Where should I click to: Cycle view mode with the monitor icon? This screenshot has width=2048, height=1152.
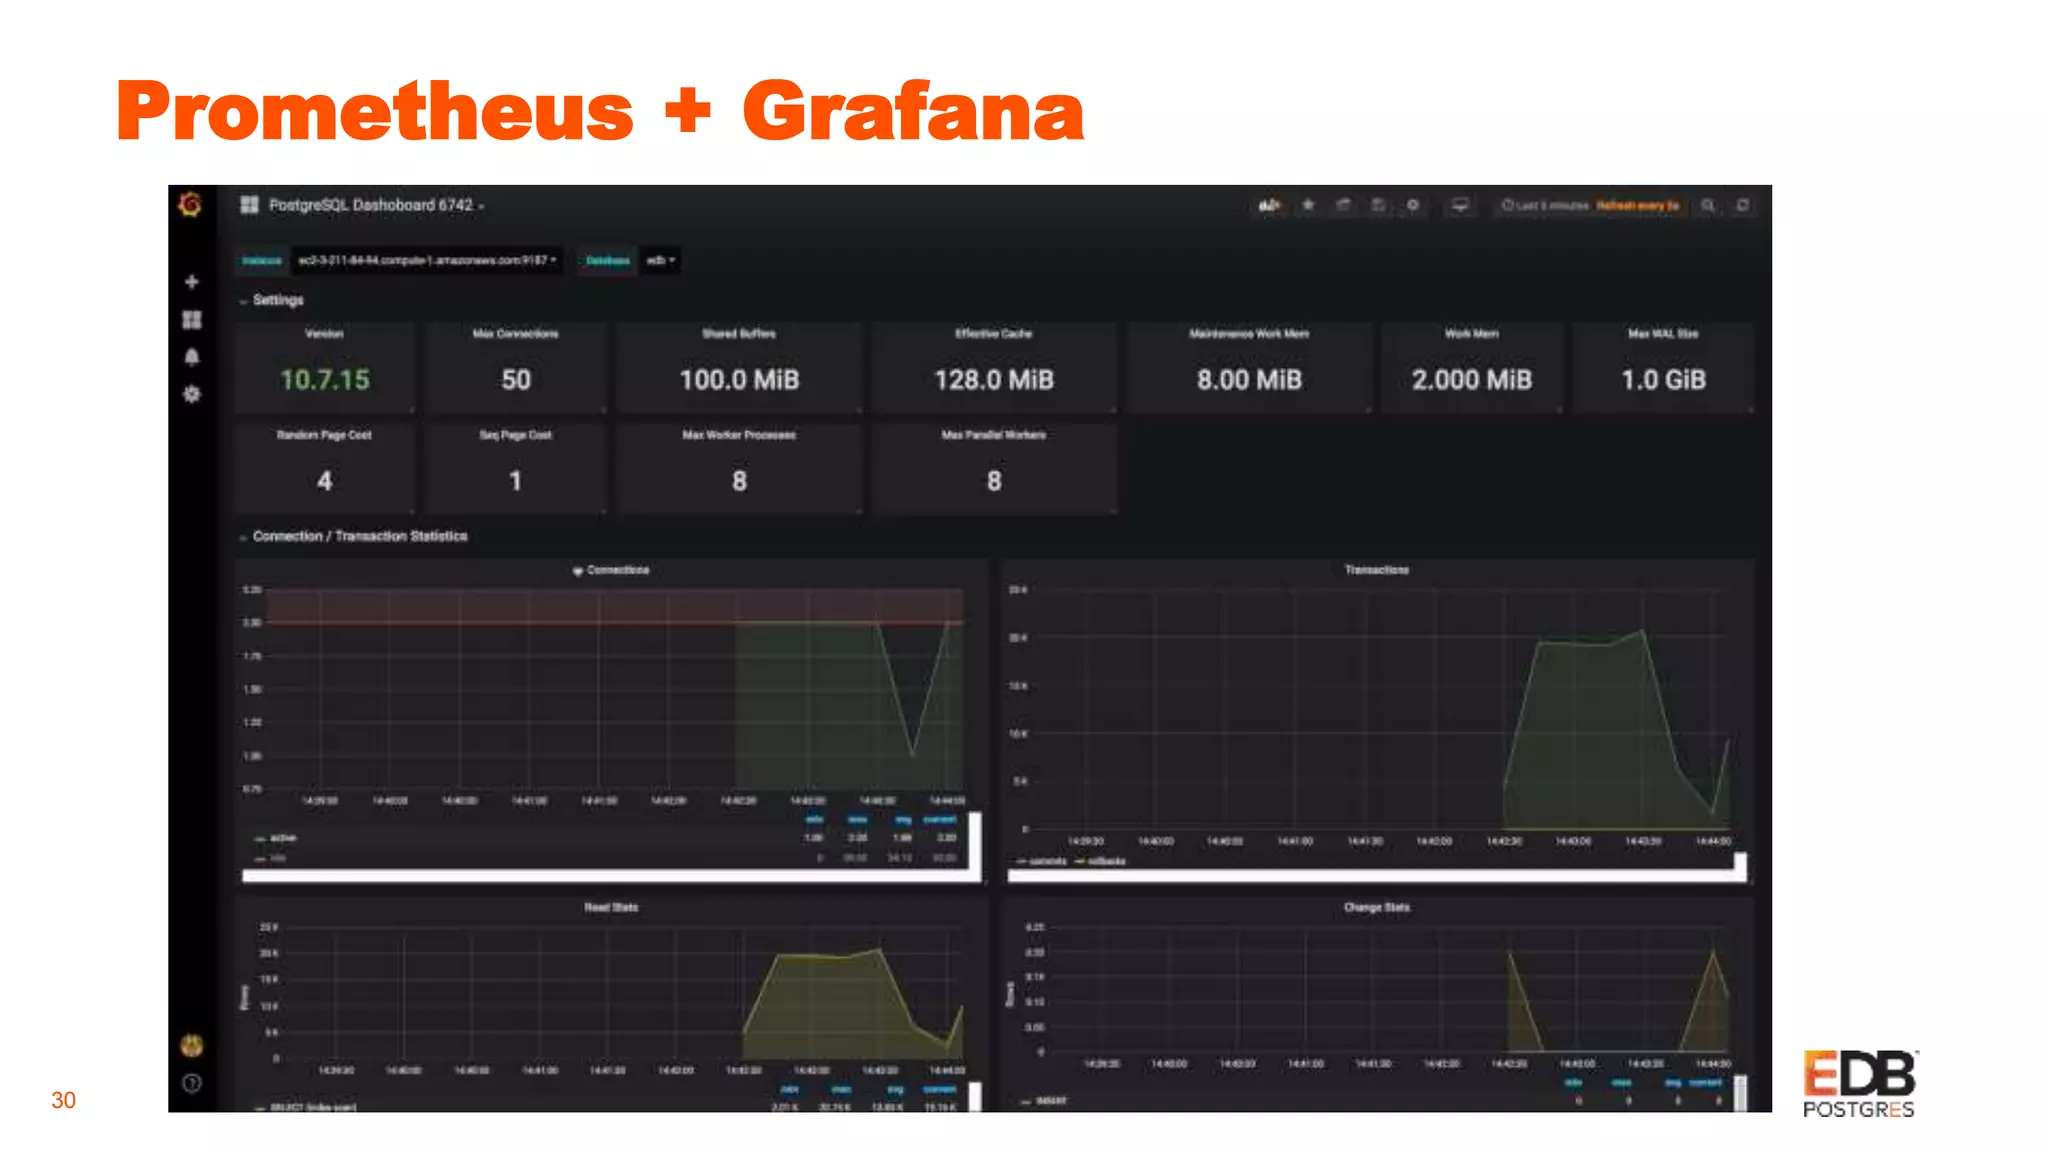click(1460, 205)
